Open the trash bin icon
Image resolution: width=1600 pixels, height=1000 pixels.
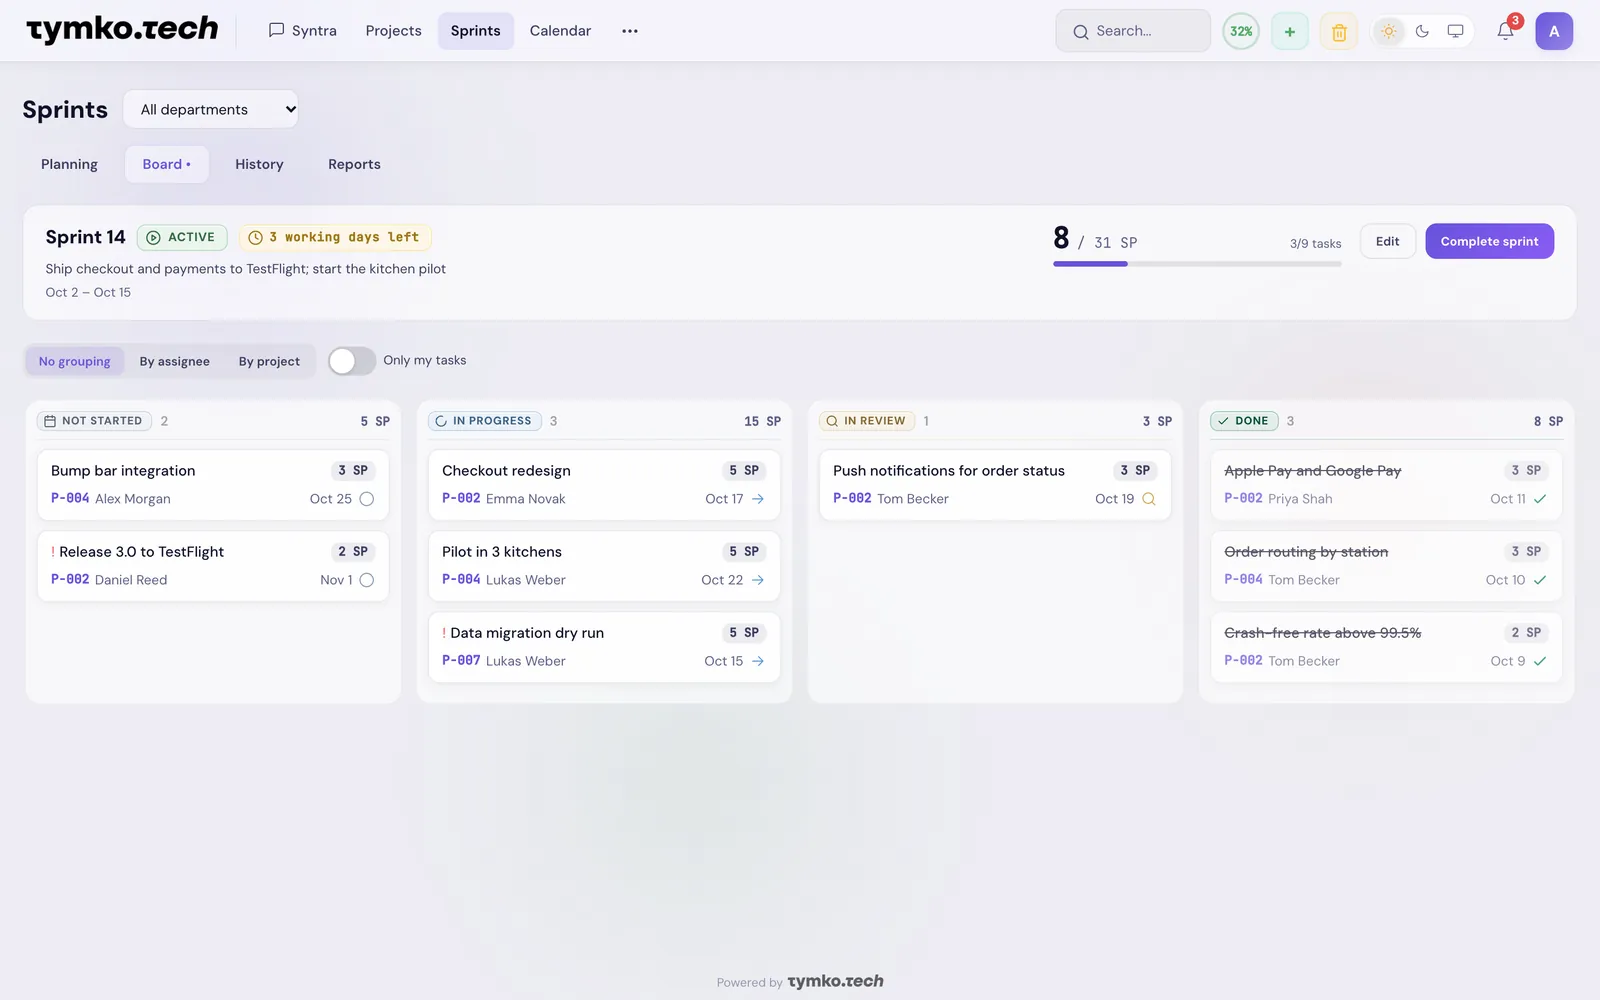(x=1338, y=32)
